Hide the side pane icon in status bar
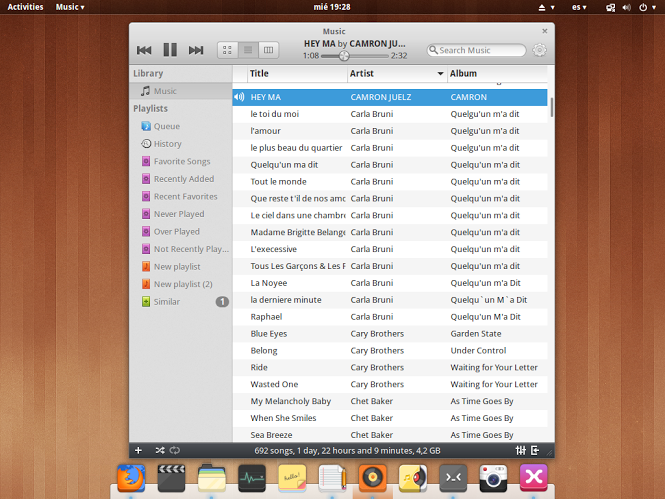 535,450
